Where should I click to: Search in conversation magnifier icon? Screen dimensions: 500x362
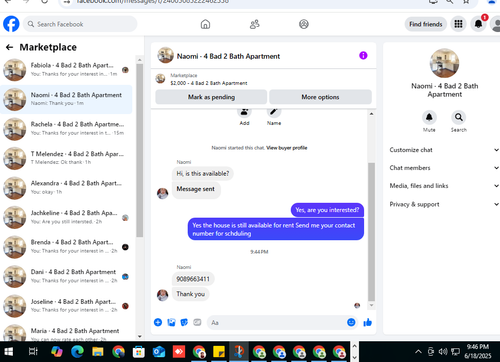(x=459, y=117)
